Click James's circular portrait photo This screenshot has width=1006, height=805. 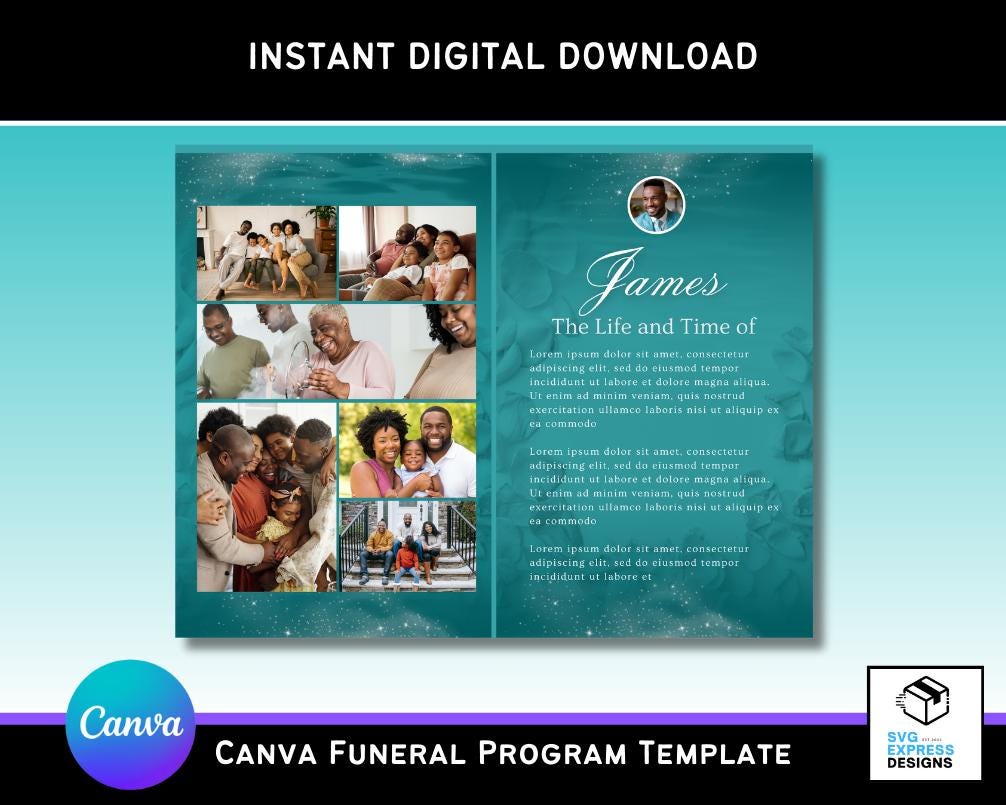[655, 205]
